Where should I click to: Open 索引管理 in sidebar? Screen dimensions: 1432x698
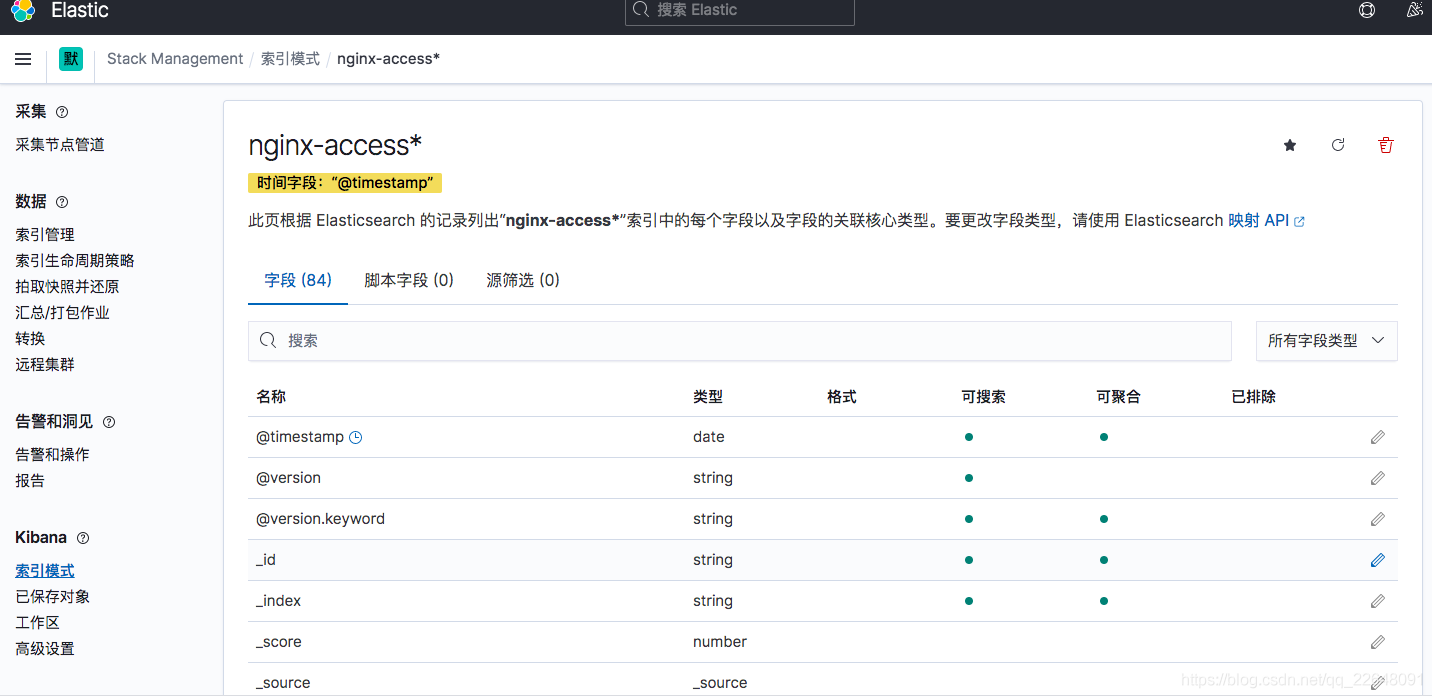pyautogui.click(x=45, y=235)
